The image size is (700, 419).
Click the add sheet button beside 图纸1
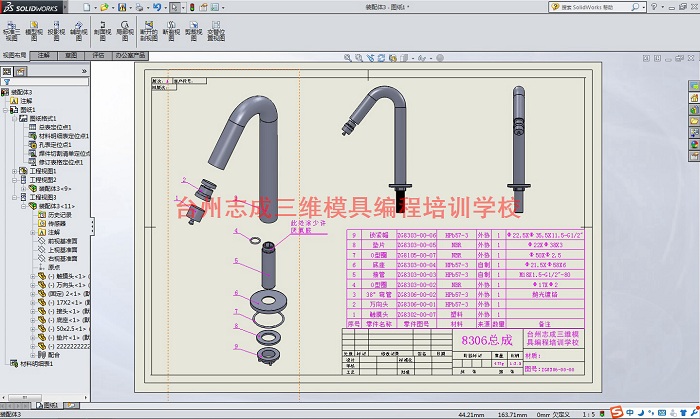[71, 405]
